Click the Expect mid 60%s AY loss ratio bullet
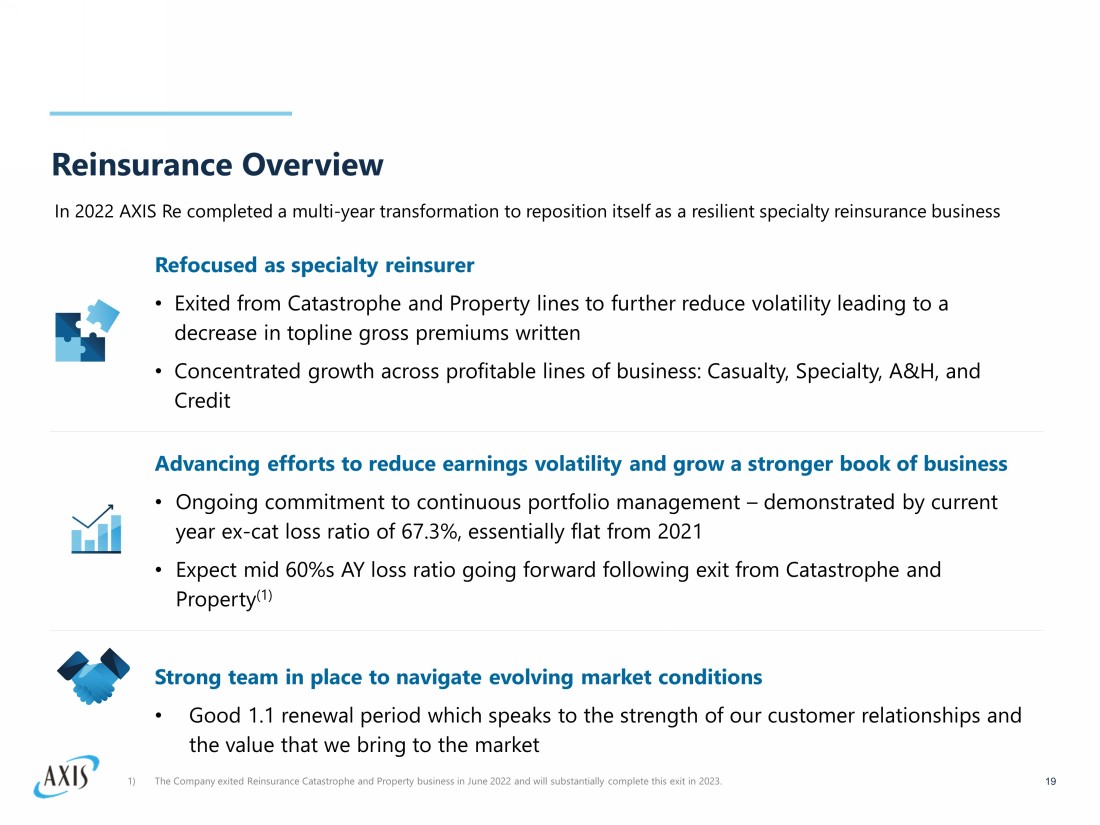 coord(557,583)
